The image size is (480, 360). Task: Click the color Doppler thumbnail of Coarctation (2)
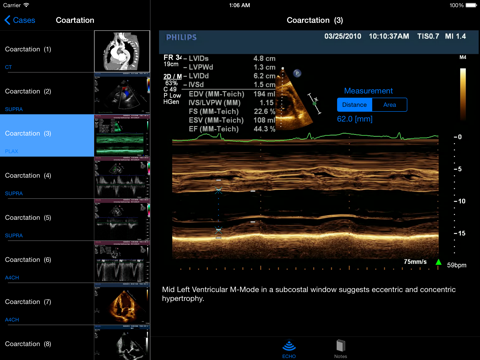pos(122,94)
